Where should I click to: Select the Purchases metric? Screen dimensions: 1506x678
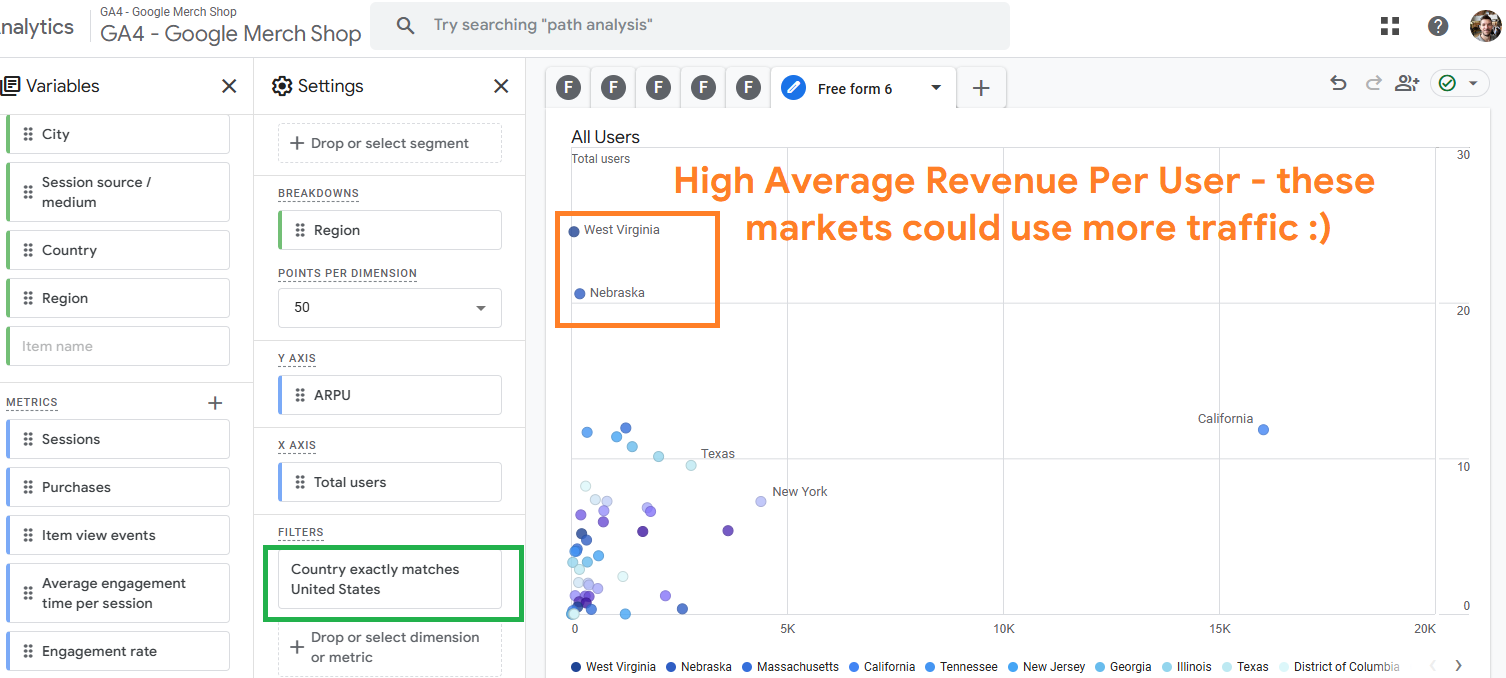click(x=118, y=487)
